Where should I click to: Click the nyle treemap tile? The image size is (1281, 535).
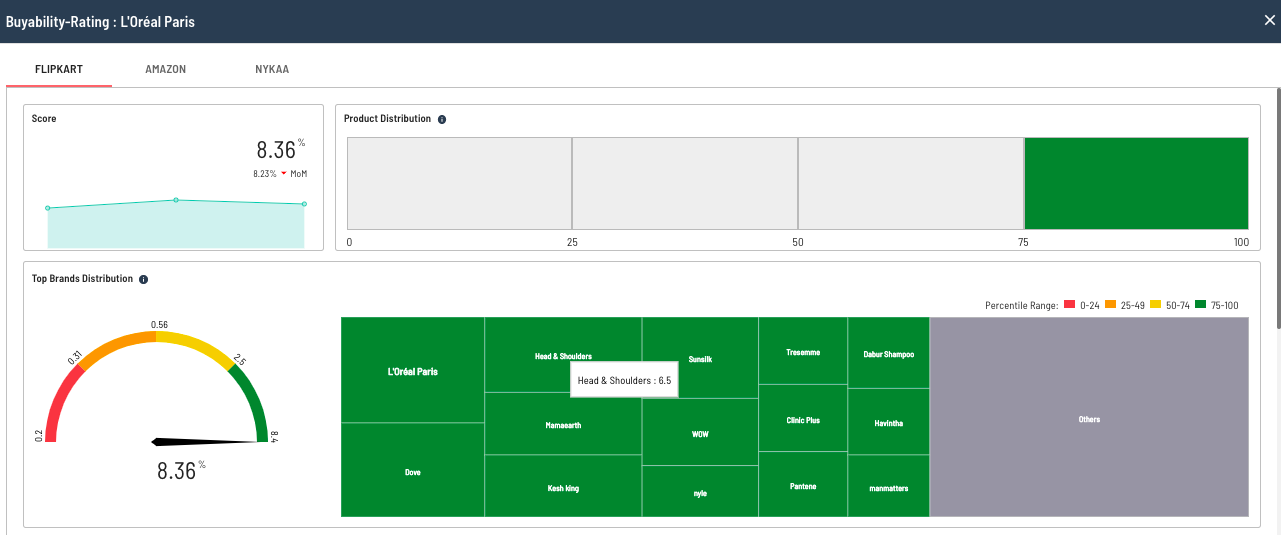click(x=700, y=491)
